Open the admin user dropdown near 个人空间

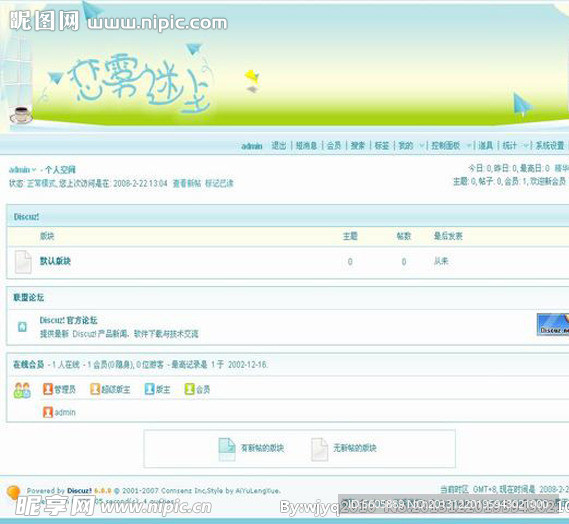click(34, 169)
